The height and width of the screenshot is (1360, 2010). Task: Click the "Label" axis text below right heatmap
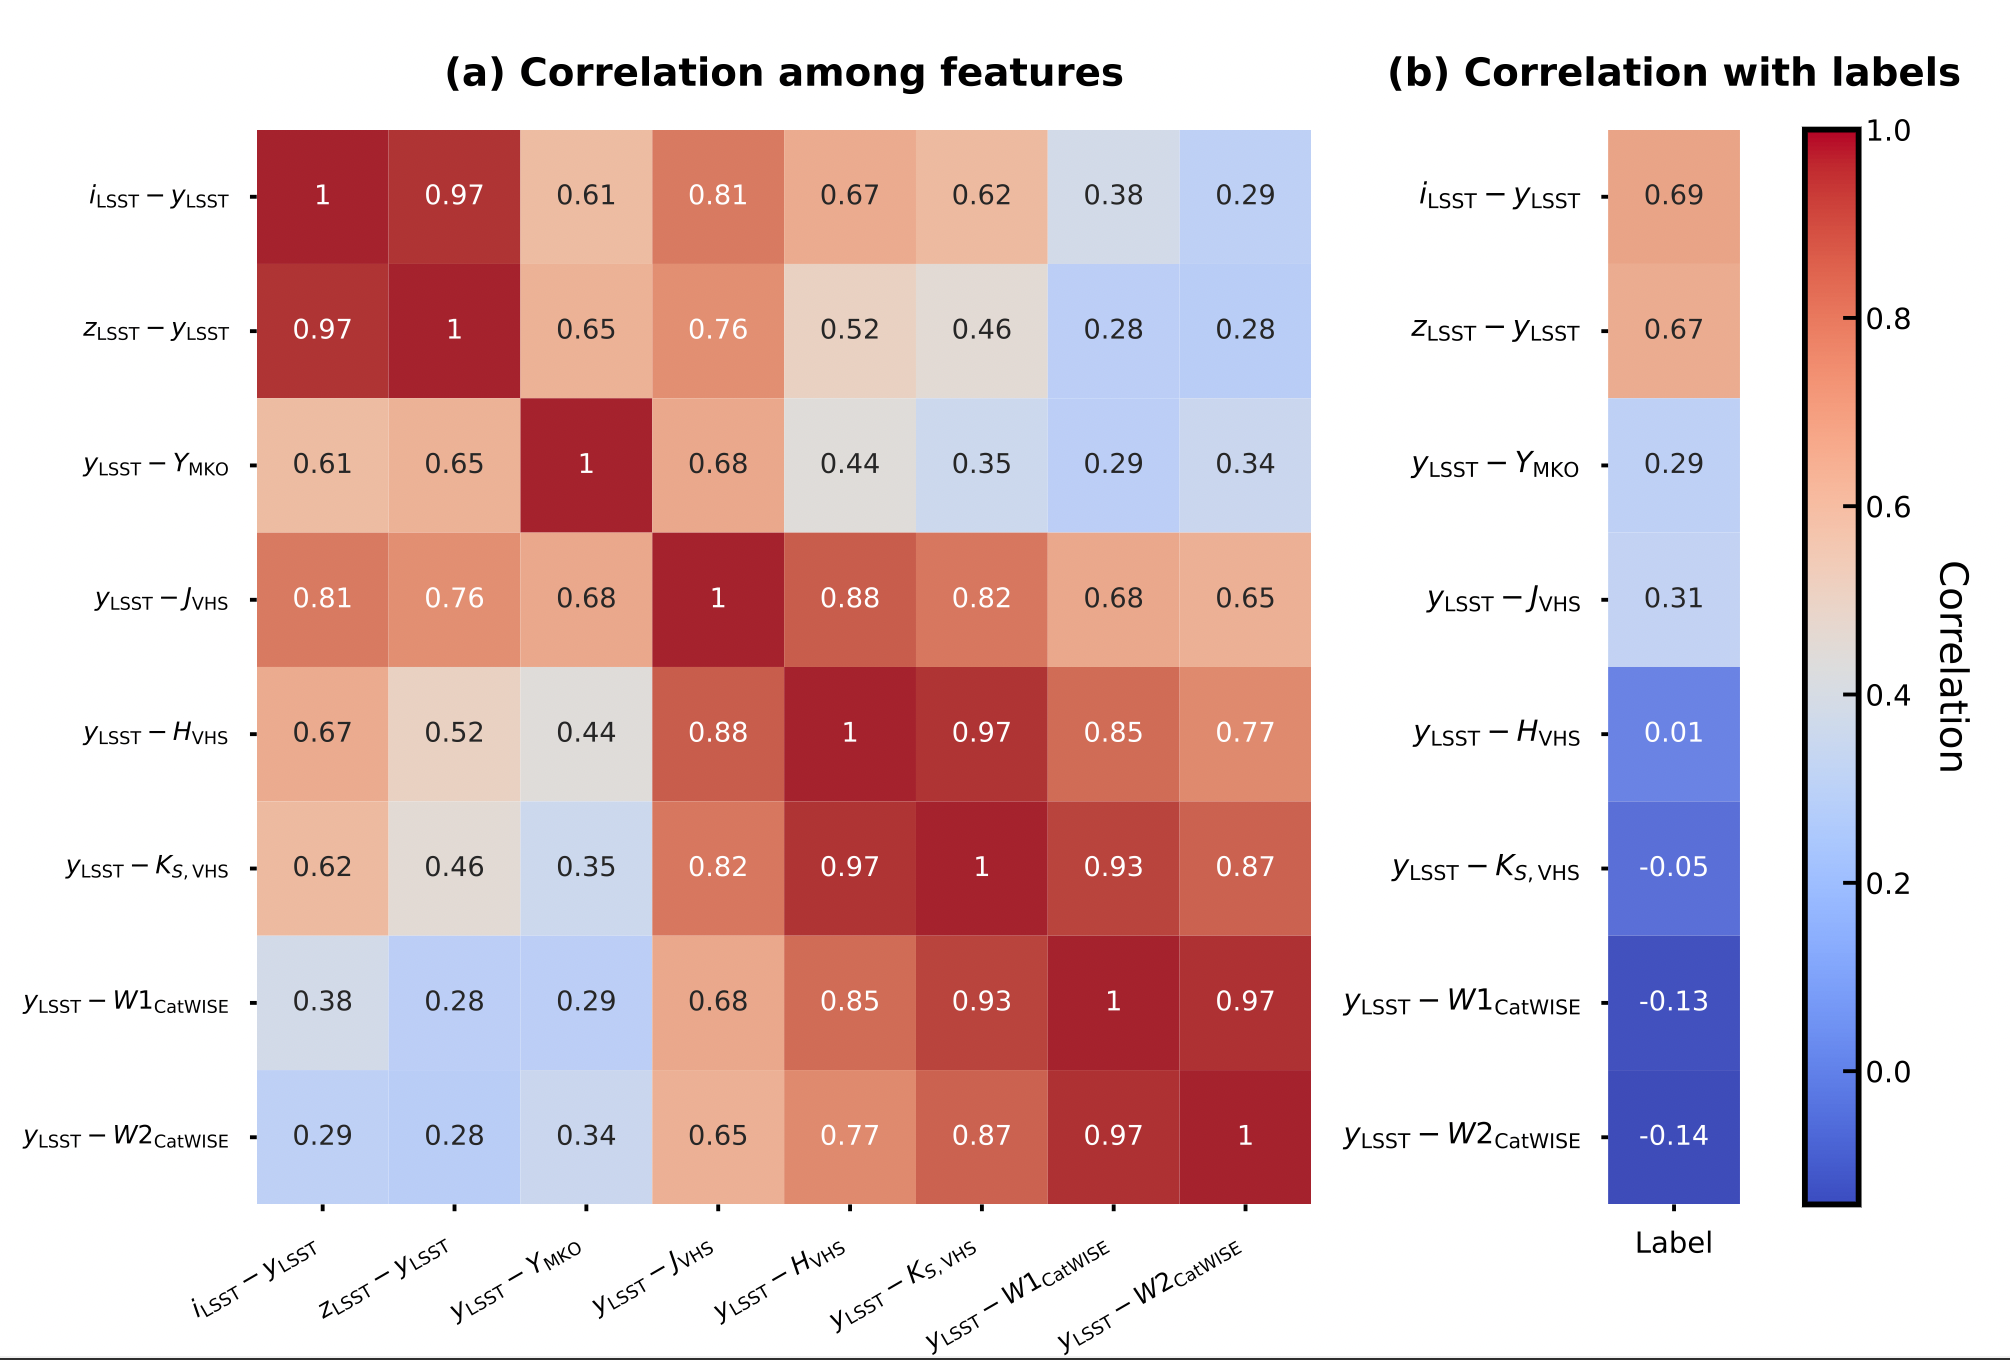tap(1673, 1243)
